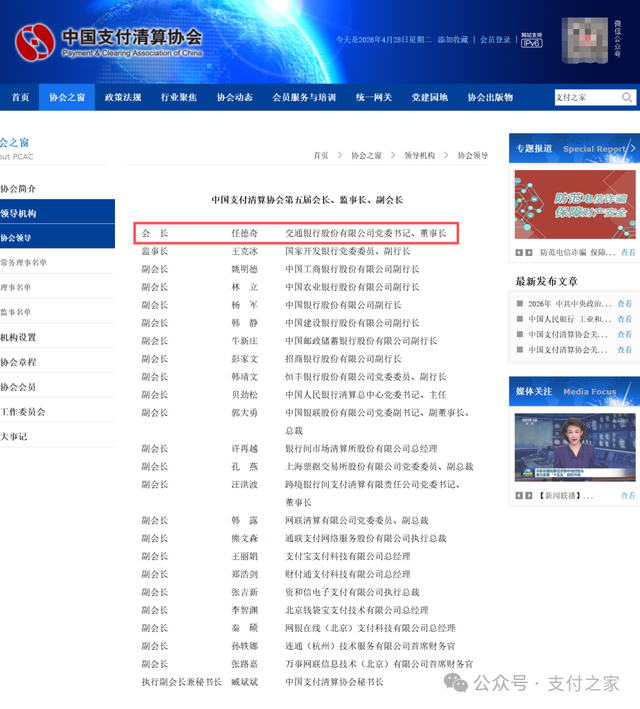Click the search magnifier icon
The width and height of the screenshot is (640, 709).
pyautogui.click(x=626, y=97)
